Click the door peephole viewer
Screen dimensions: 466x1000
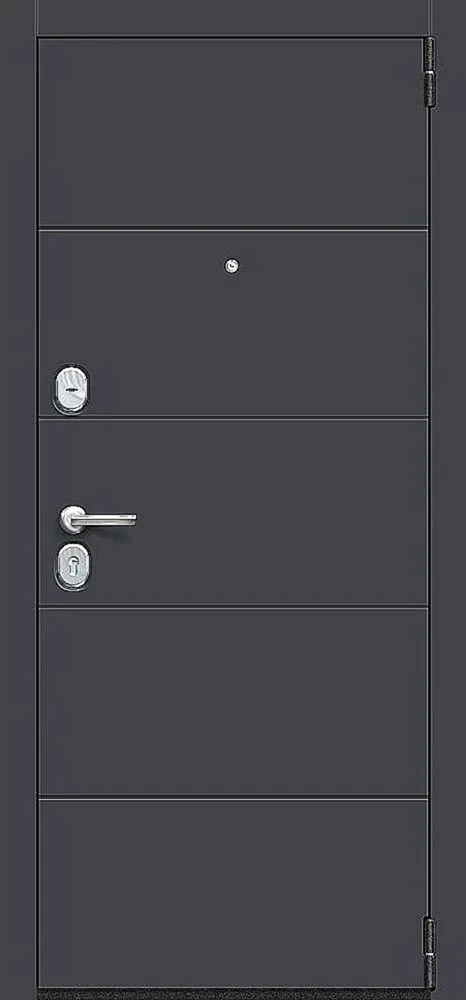(x=232, y=266)
